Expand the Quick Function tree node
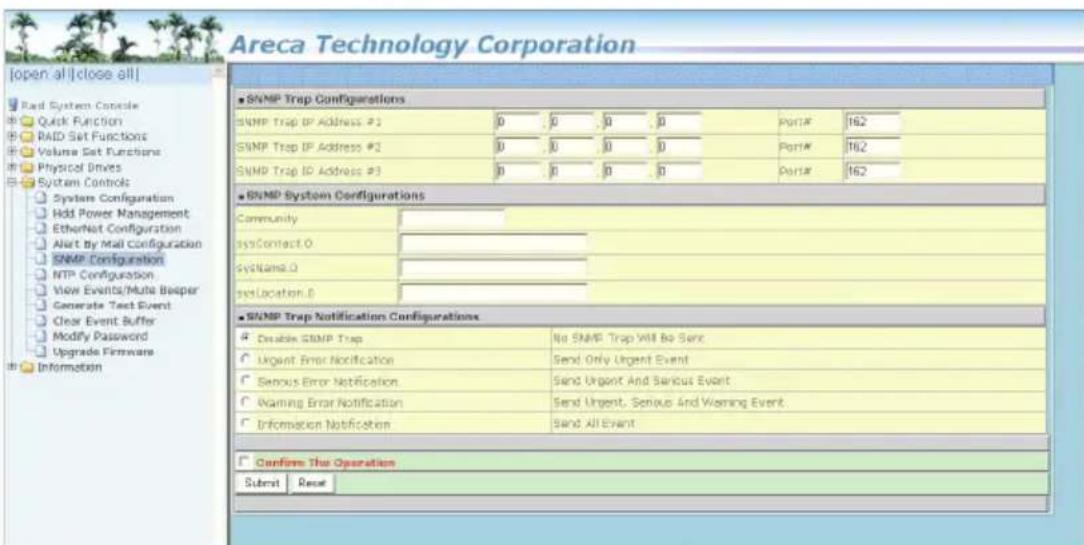 [x=10, y=121]
